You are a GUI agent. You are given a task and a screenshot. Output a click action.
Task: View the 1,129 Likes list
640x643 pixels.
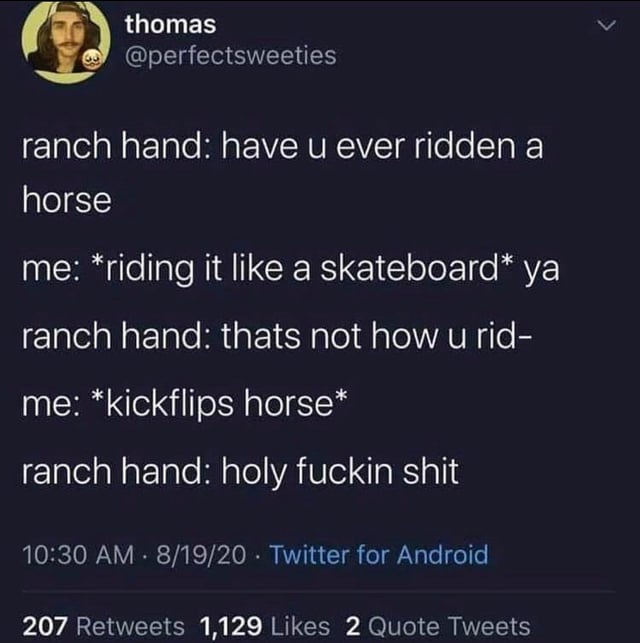(265, 627)
